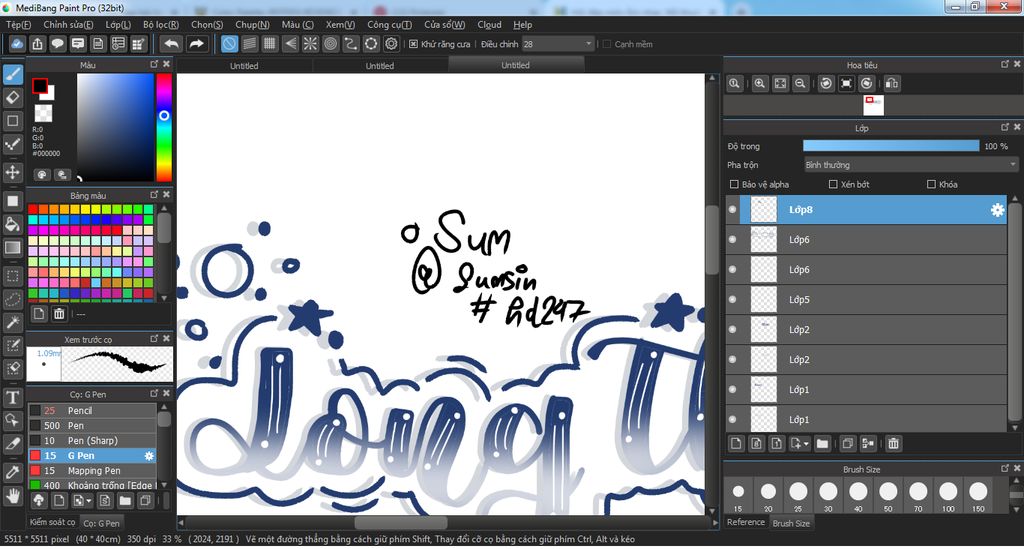This screenshot has height=549, width=1024.
Task: Enable Cạnh mềm checkbox
Action: tap(607, 44)
